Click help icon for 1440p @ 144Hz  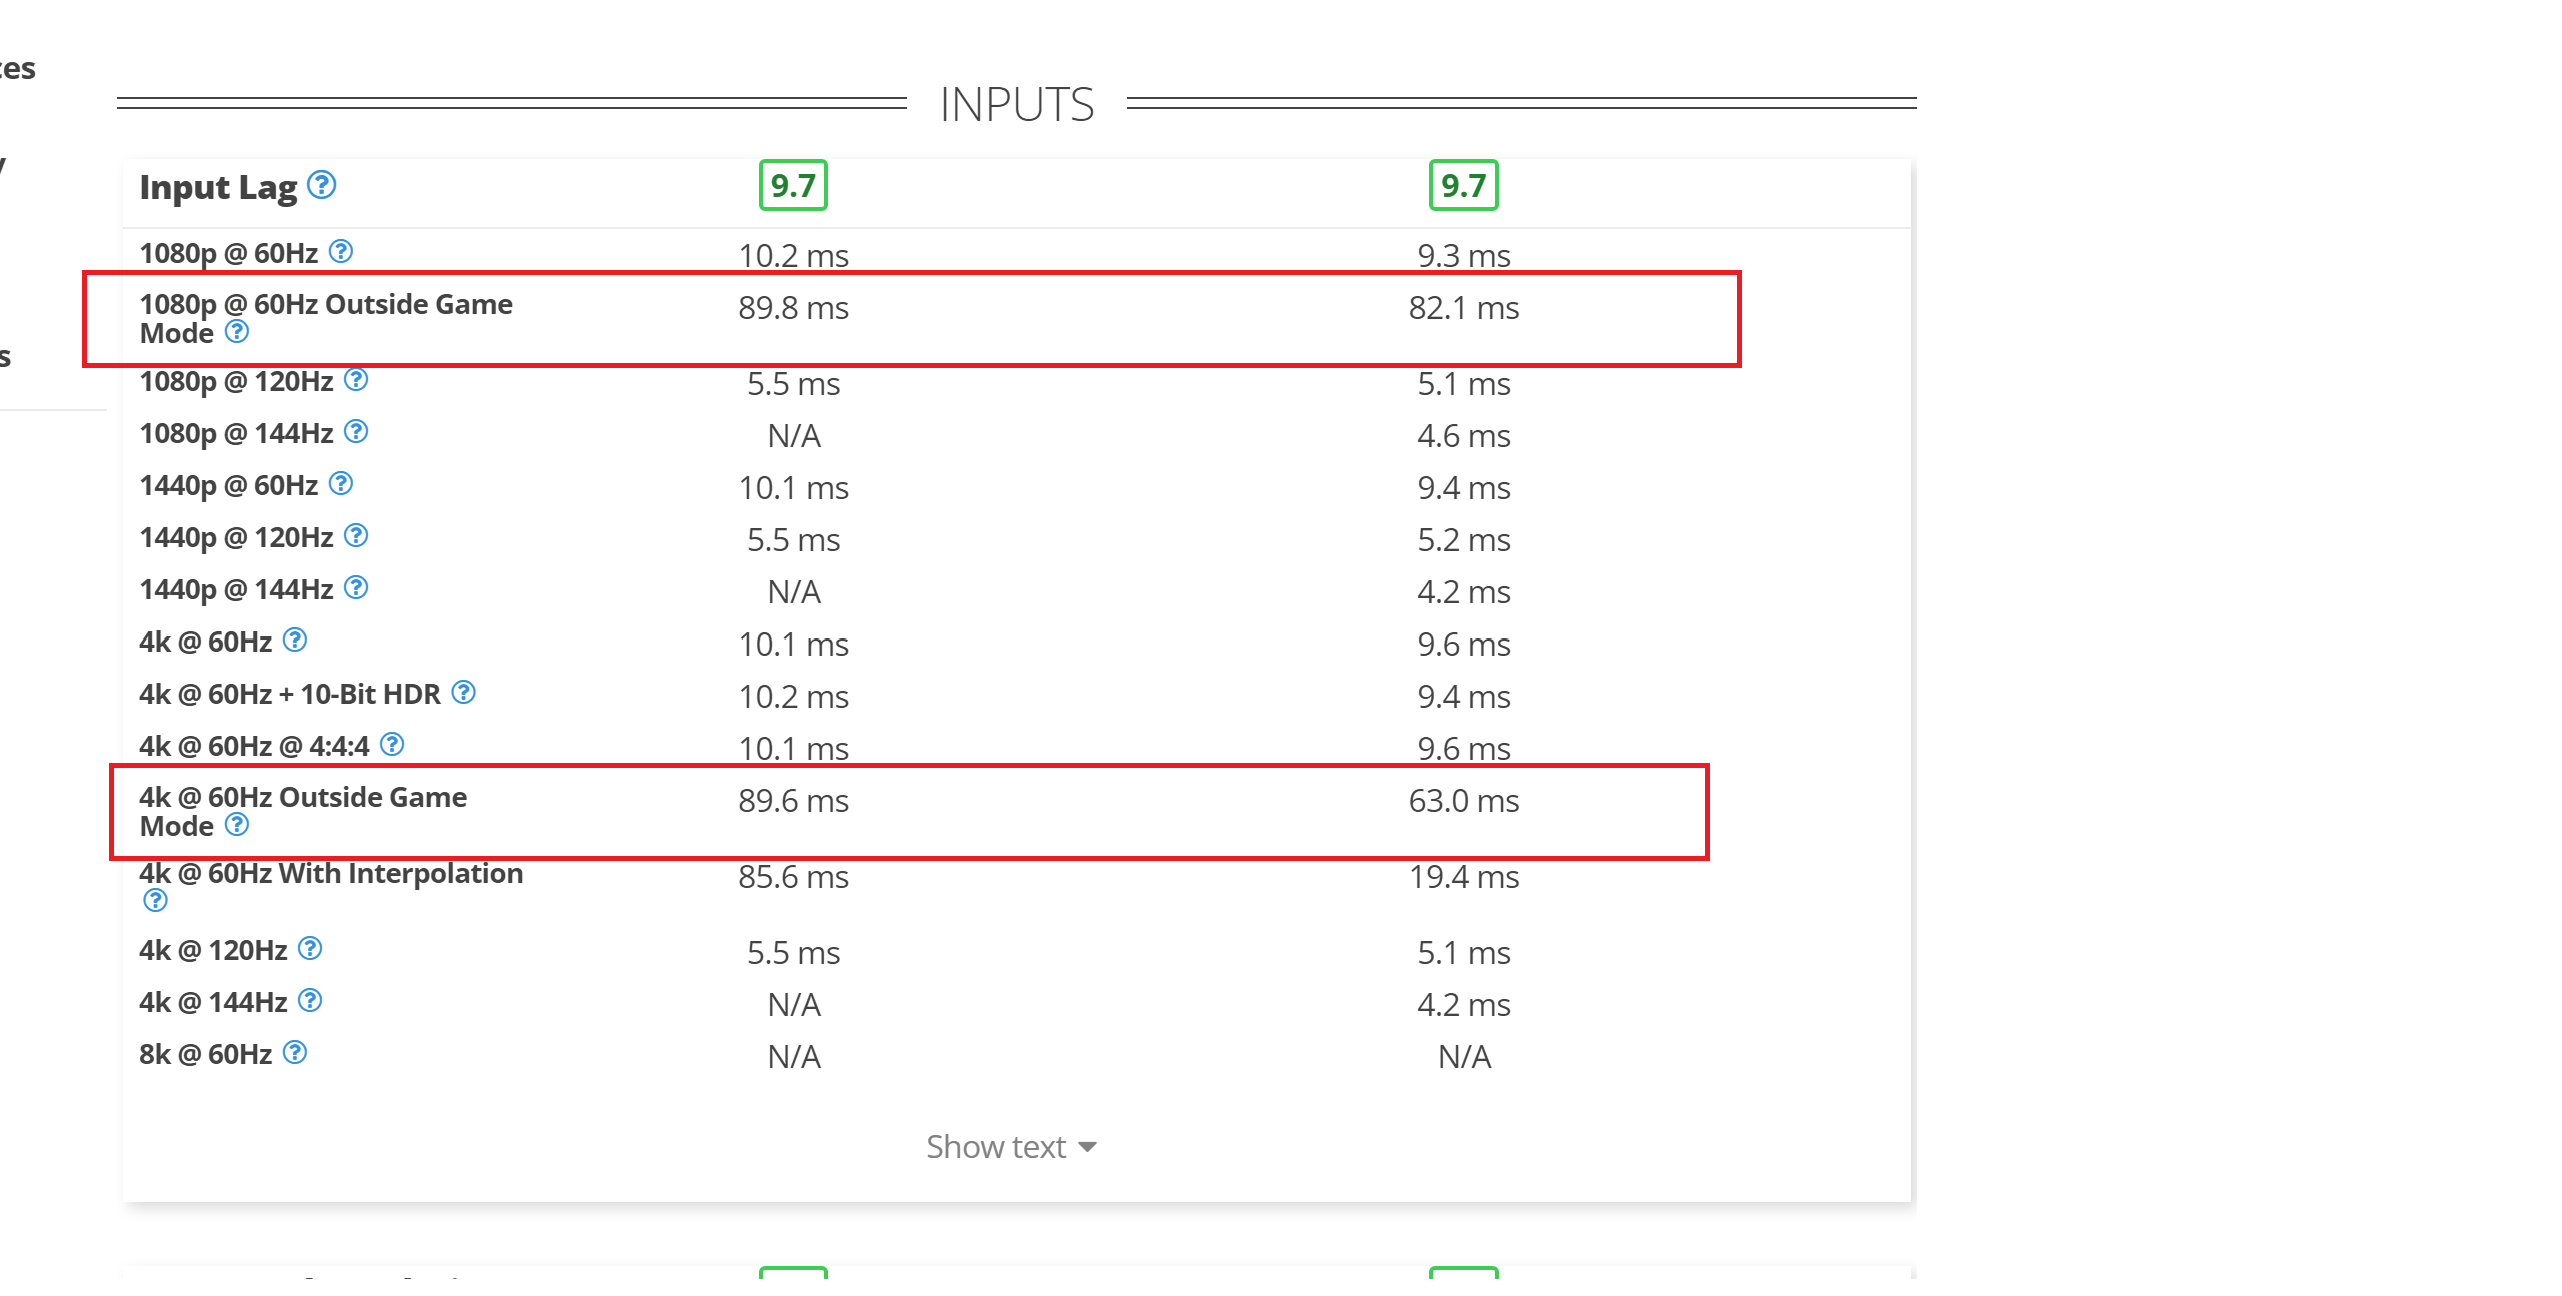click(x=356, y=588)
